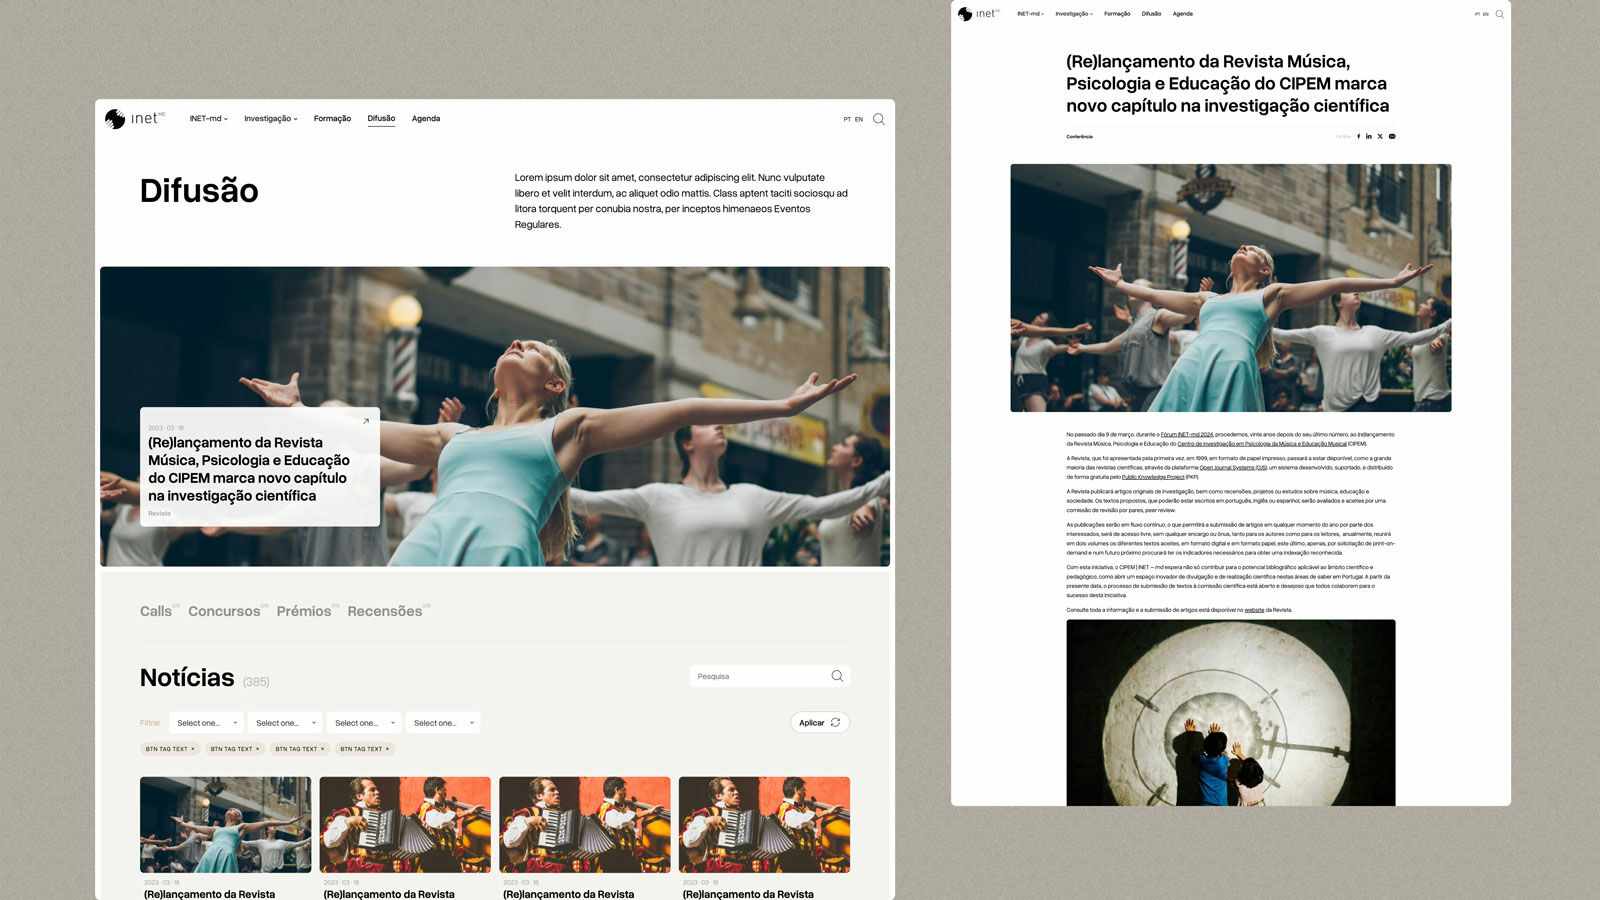Open the second news card accordion thumbnail

[x=405, y=825]
